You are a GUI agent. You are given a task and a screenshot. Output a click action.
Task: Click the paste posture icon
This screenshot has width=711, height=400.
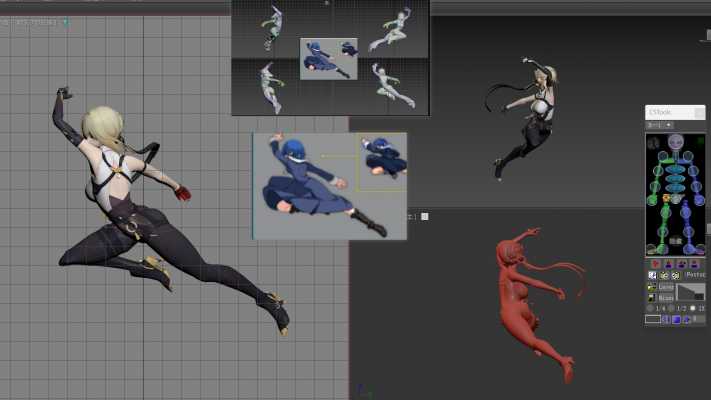point(664,275)
